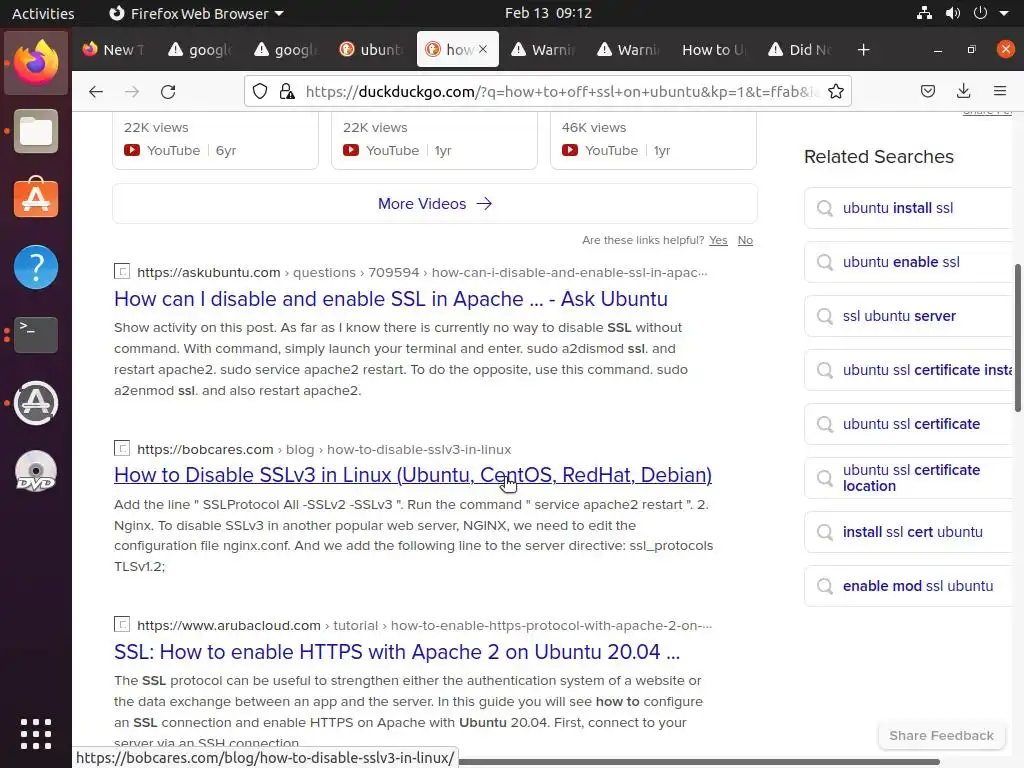Open the 46K views YouTube video card
The image size is (1024, 768).
tap(653, 140)
